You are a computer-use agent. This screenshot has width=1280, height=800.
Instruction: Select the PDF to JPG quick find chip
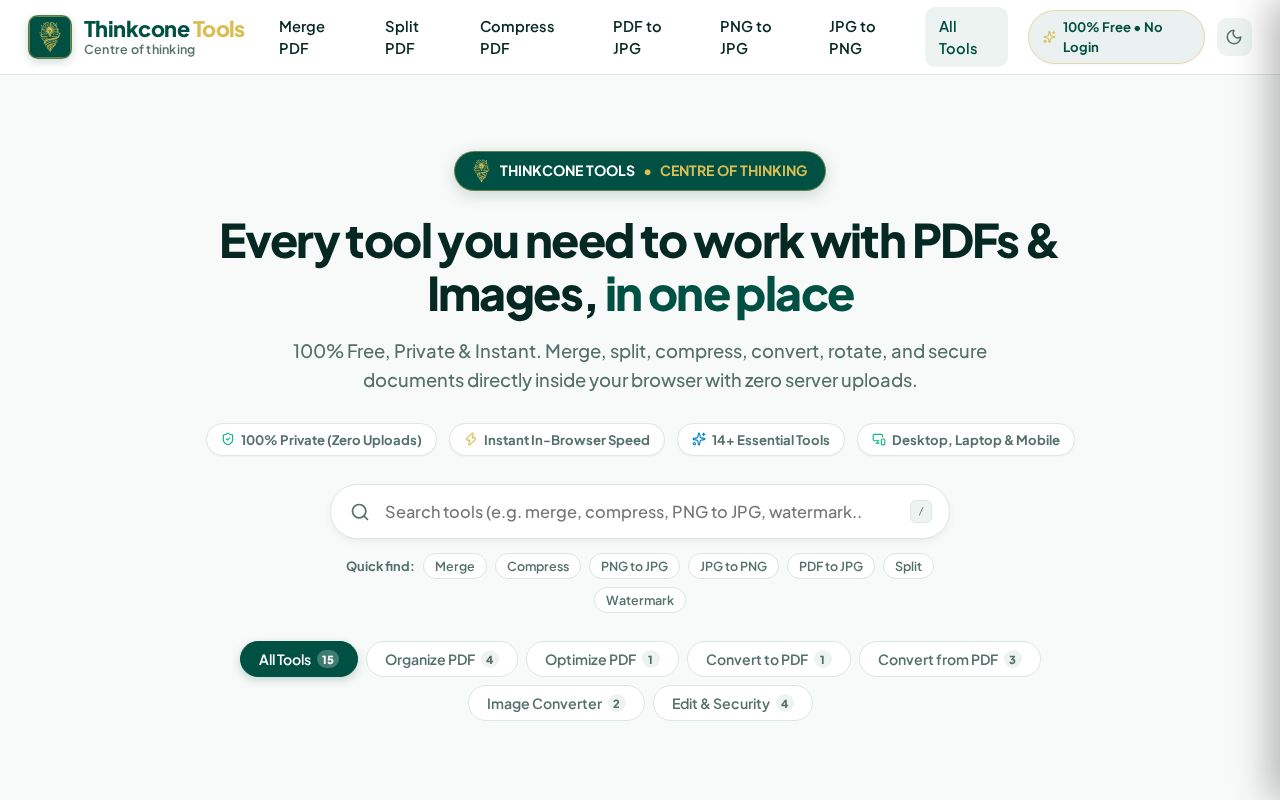point(831,566)
